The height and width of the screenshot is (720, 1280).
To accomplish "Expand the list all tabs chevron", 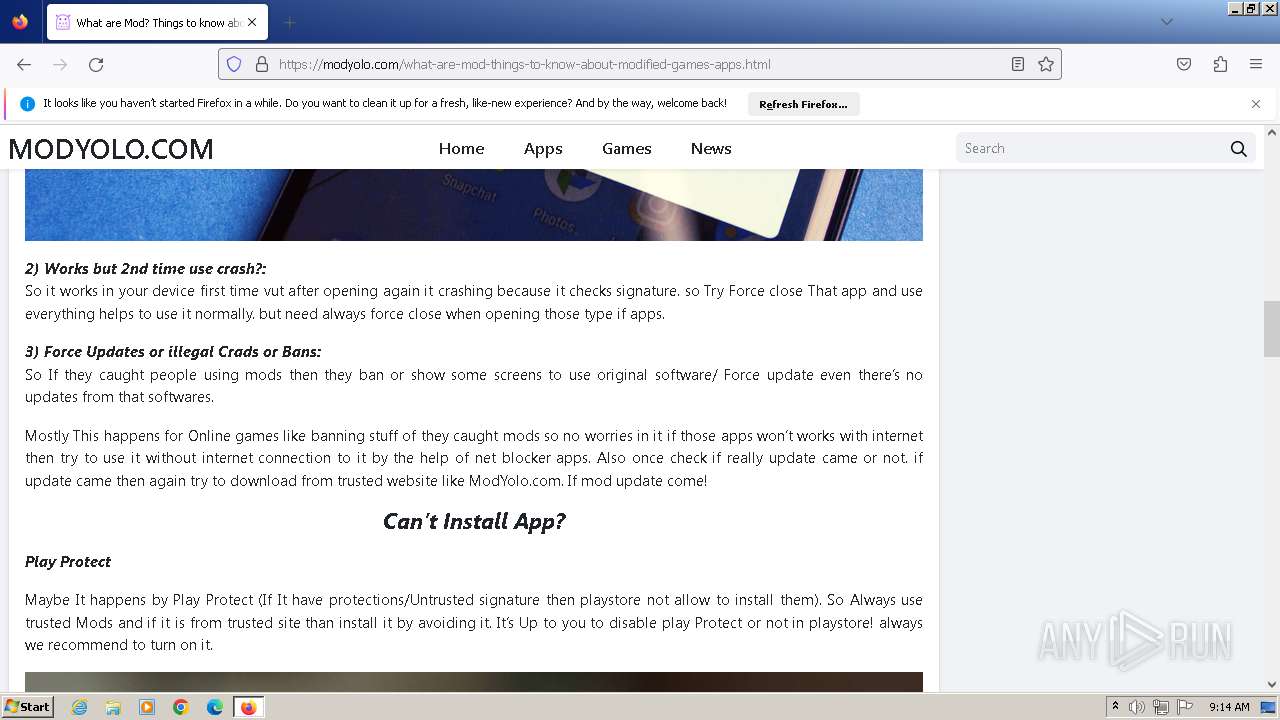I will click(1167, 22).
